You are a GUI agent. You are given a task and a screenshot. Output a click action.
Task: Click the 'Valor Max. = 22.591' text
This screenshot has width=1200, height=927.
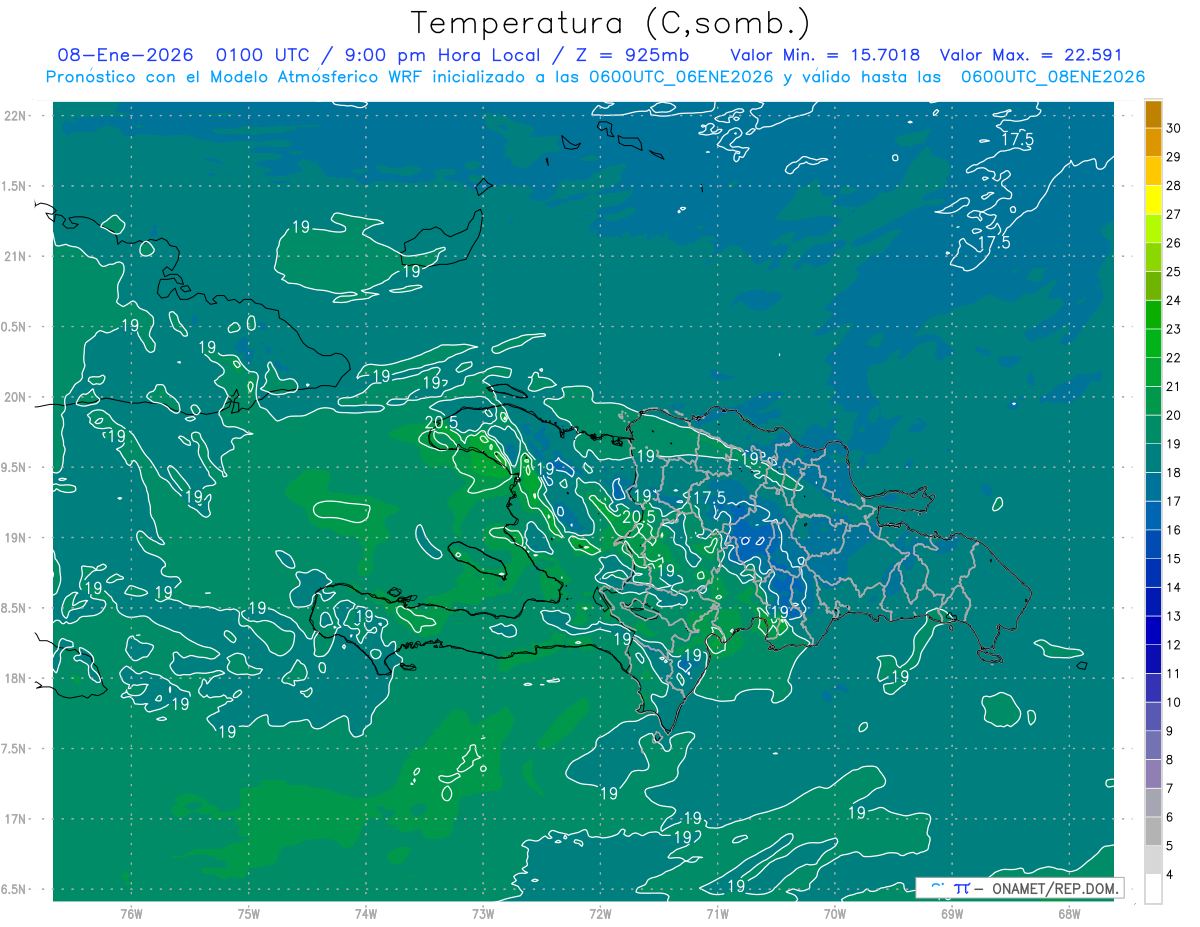tap(1031, 55)
